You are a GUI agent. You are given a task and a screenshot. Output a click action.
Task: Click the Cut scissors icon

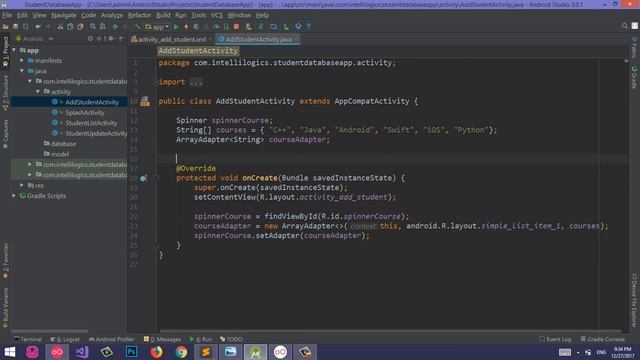pyautogui.click(x=60, y=27)
